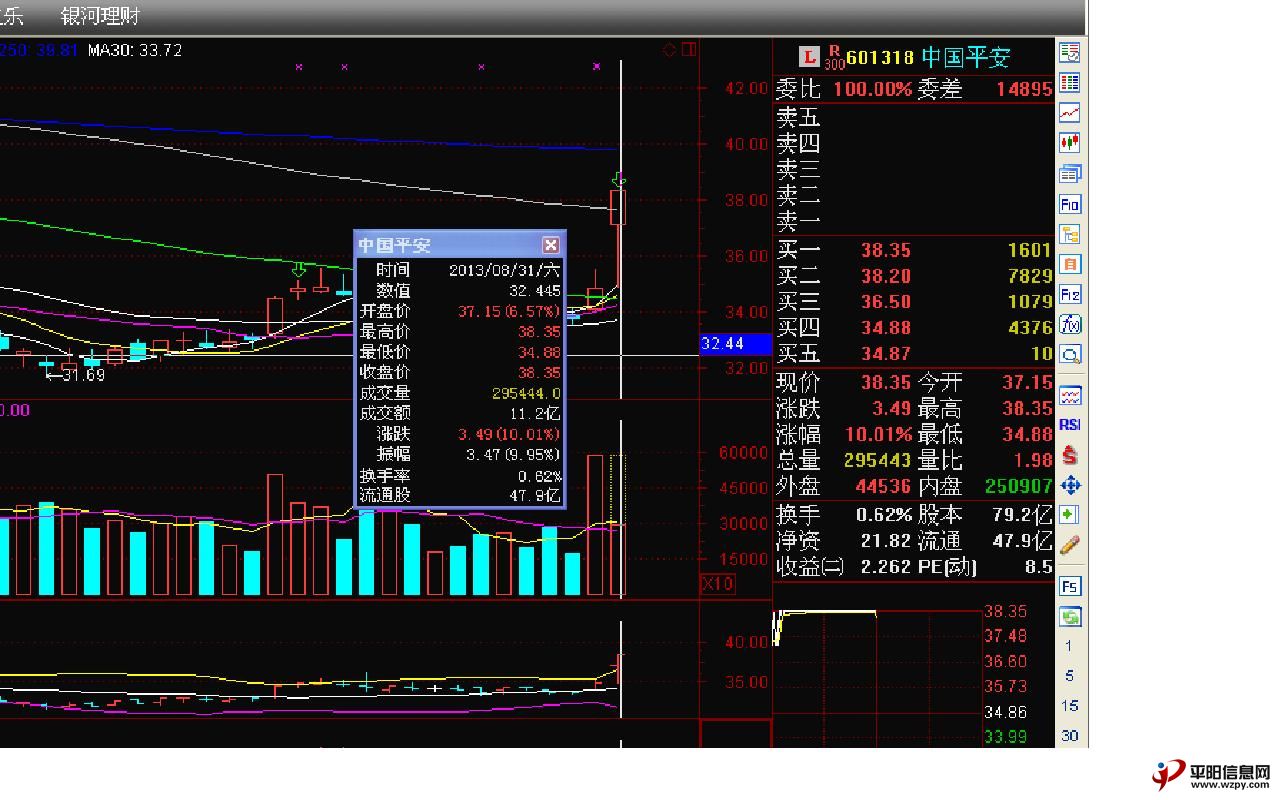Click the MA30: 33.72 indicator label
The image size is (1280, 800).
click(135, 50)
